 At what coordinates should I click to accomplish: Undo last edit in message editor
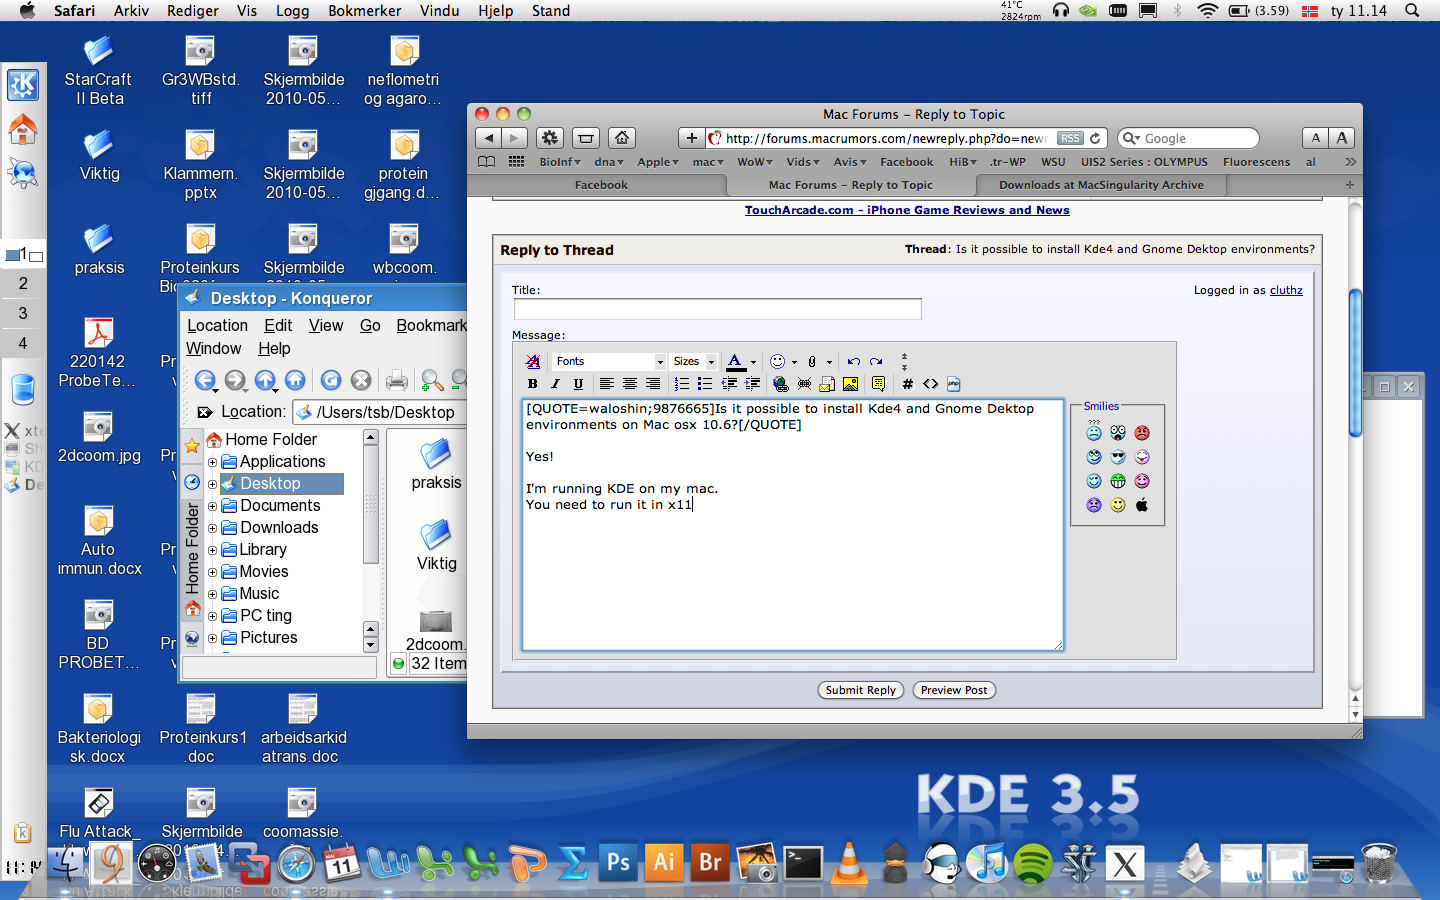pyautogui.click(x=853, y=361)
